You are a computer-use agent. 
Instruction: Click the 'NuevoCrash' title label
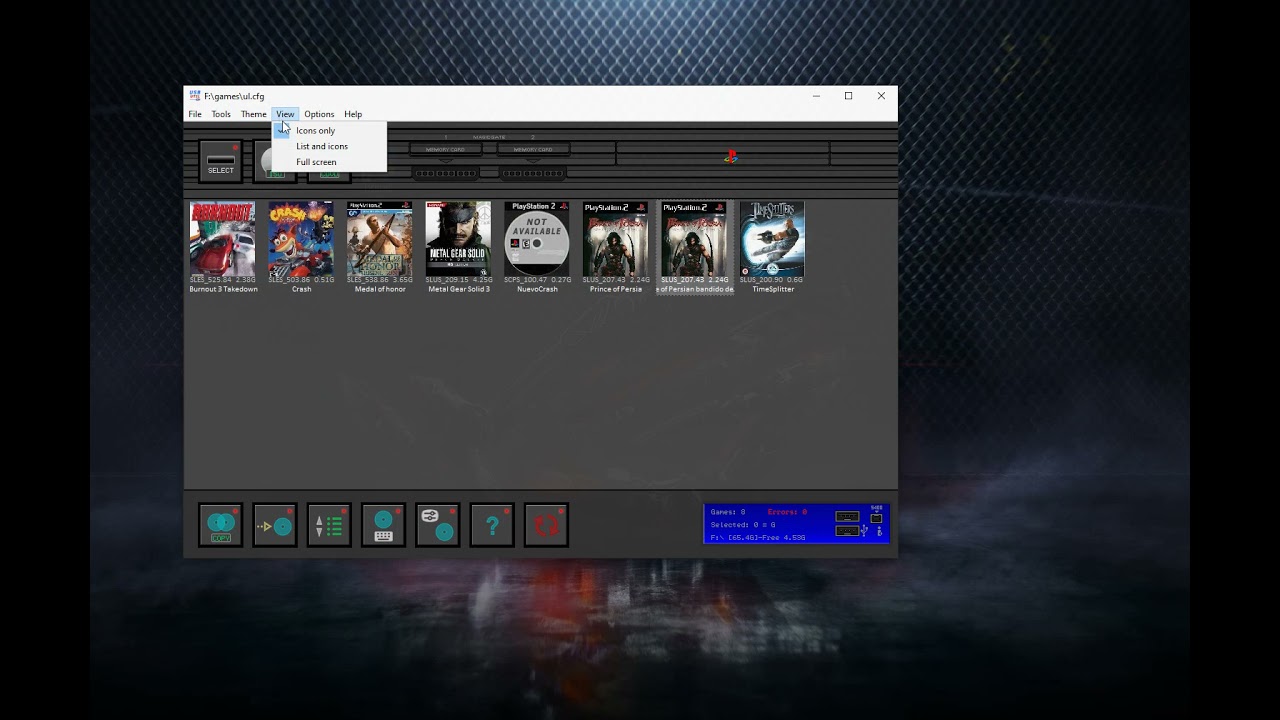537,289
